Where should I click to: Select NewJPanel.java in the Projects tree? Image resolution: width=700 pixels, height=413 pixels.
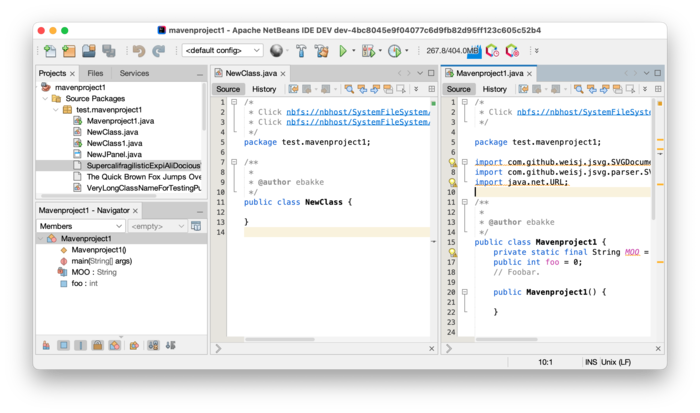113,154
